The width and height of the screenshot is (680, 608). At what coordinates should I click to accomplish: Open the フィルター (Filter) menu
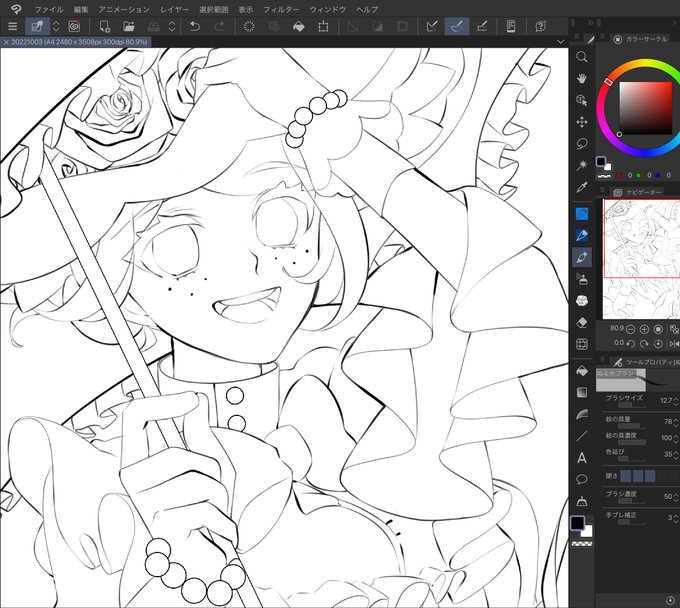[x=281, y=9]
